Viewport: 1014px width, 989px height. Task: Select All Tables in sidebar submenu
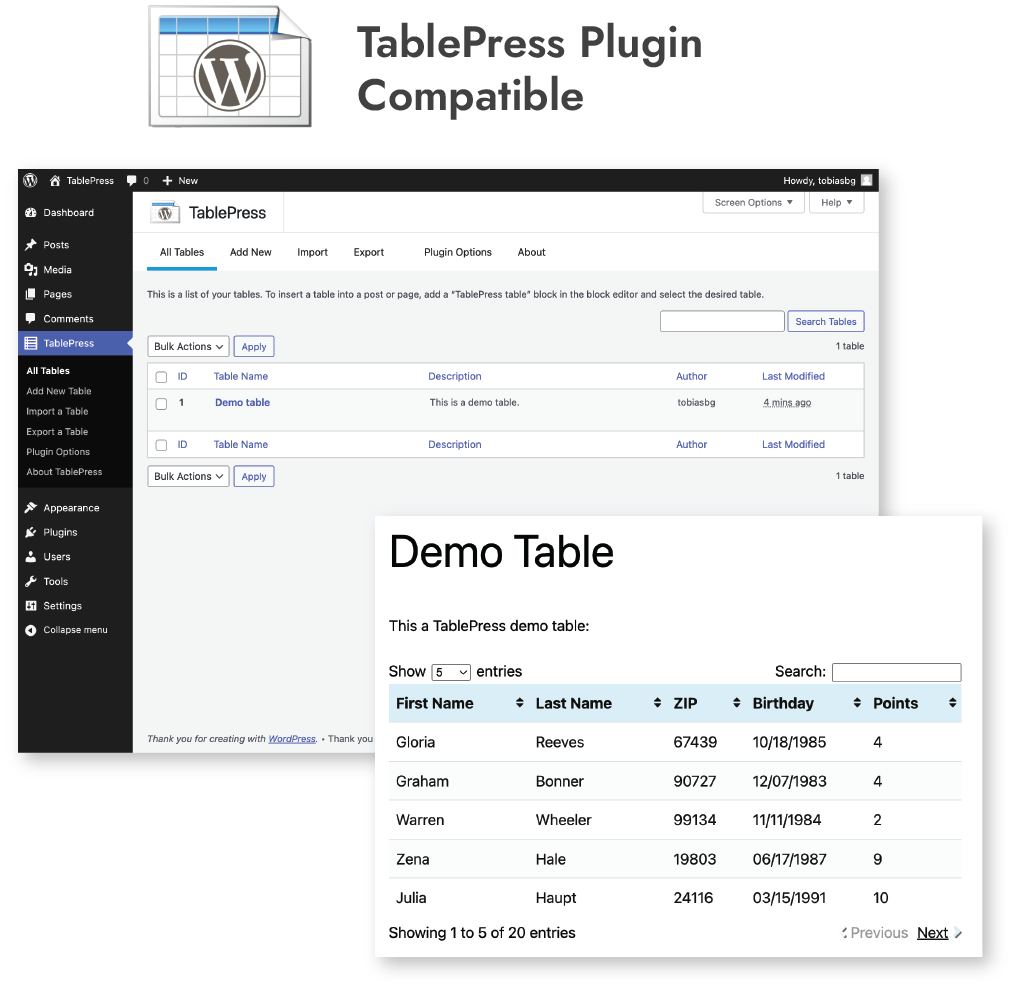[x=48, y=371]
